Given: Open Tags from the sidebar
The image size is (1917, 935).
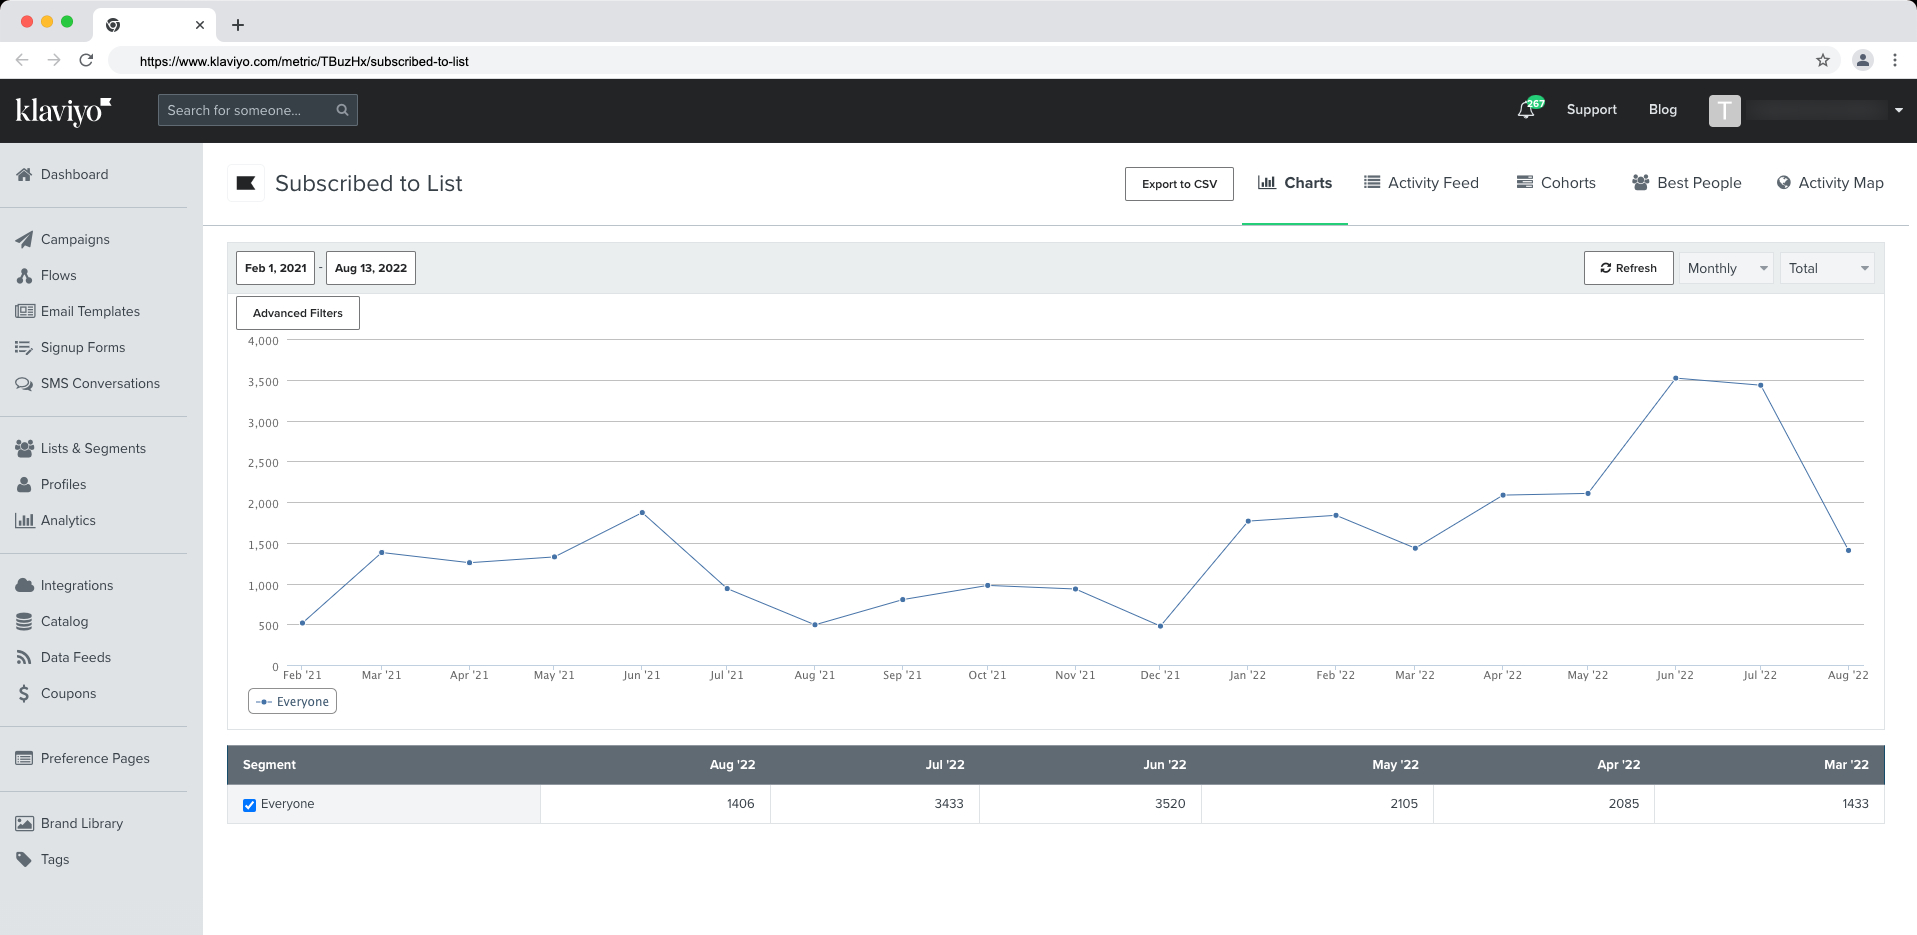Looking at the screenshot, I should 55,859.
